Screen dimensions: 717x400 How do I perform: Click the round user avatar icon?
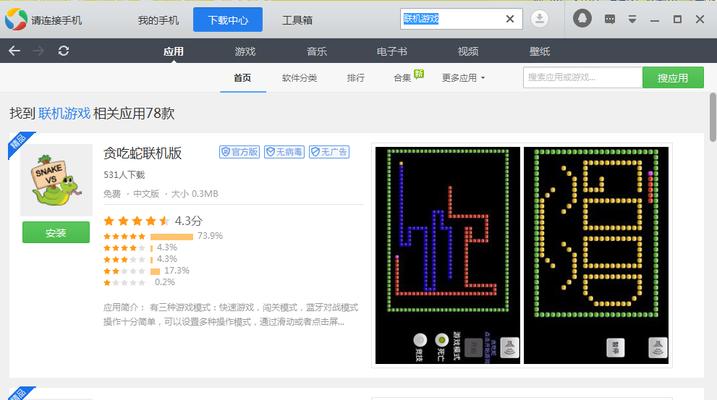click(x=582, y=19)
